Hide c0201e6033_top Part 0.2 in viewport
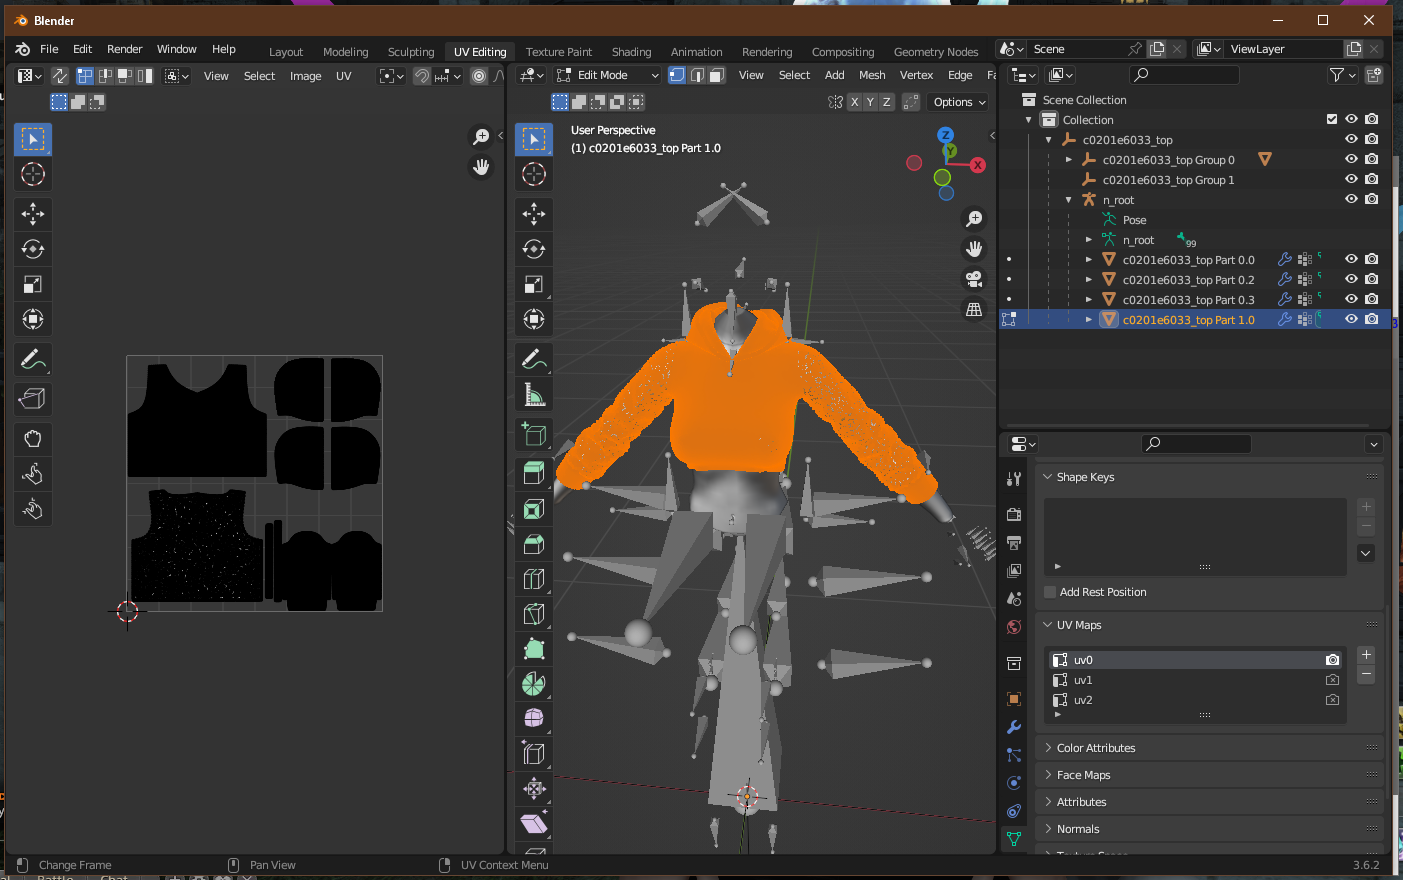 [x=1351, y=279]
